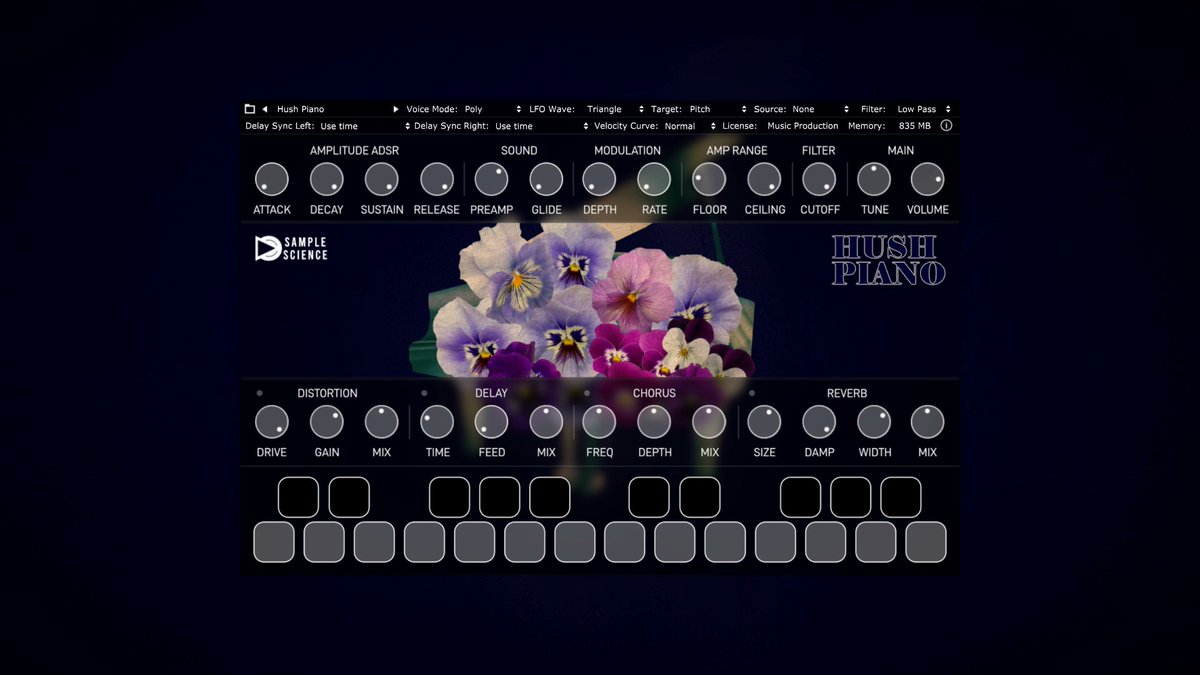Play the leftmost black key

pos(298,497)
